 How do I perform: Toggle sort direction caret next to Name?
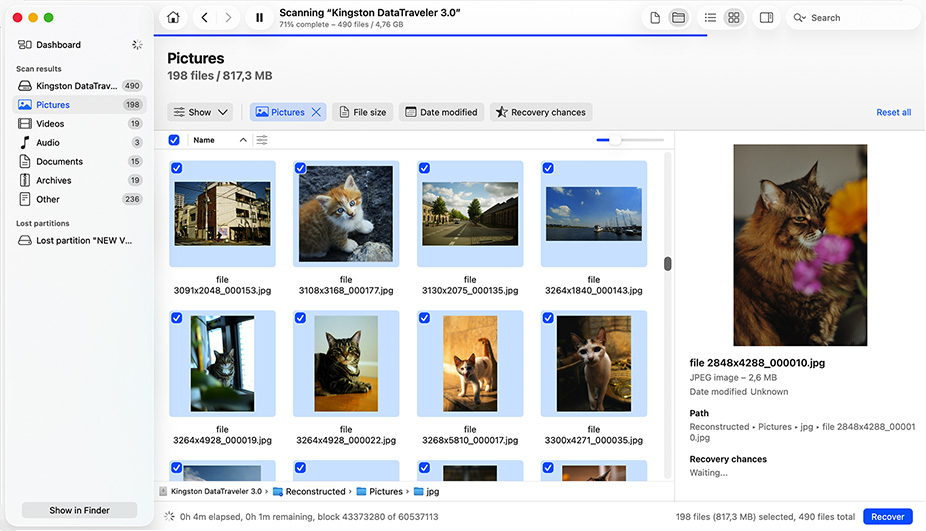coord(243,140)
